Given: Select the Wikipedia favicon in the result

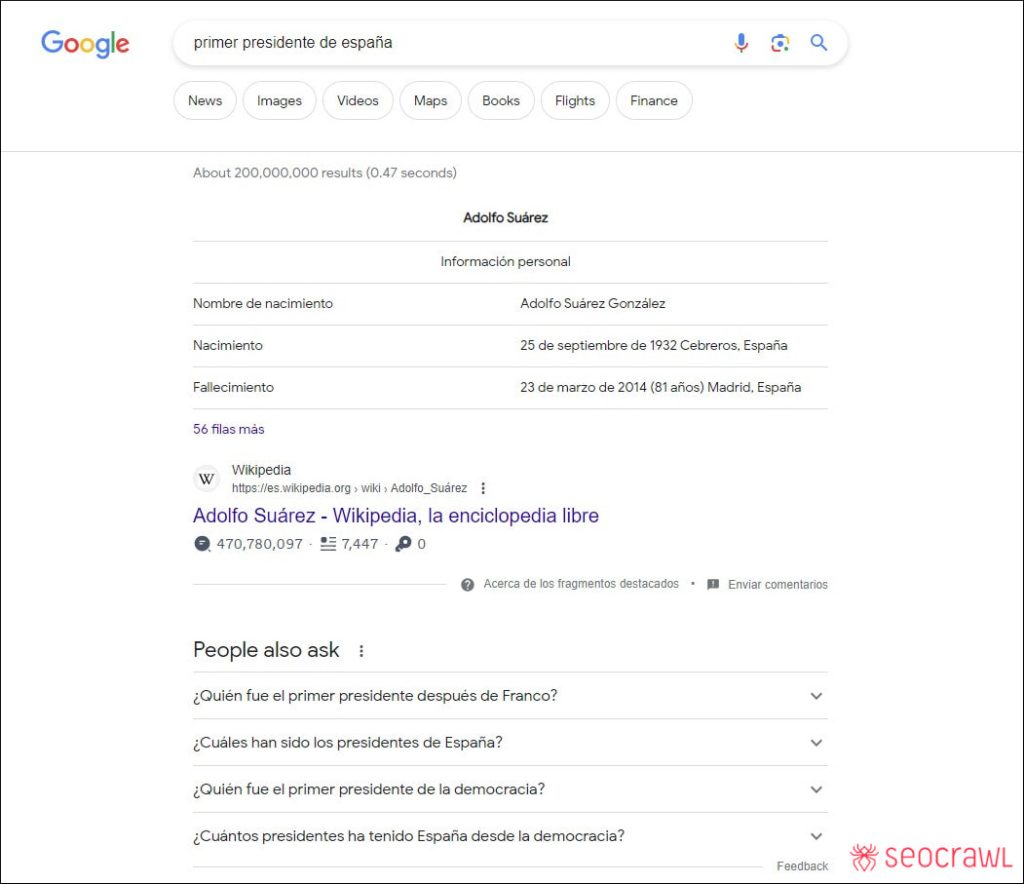Looking at the screenshot, I should [x=206, y=478].
